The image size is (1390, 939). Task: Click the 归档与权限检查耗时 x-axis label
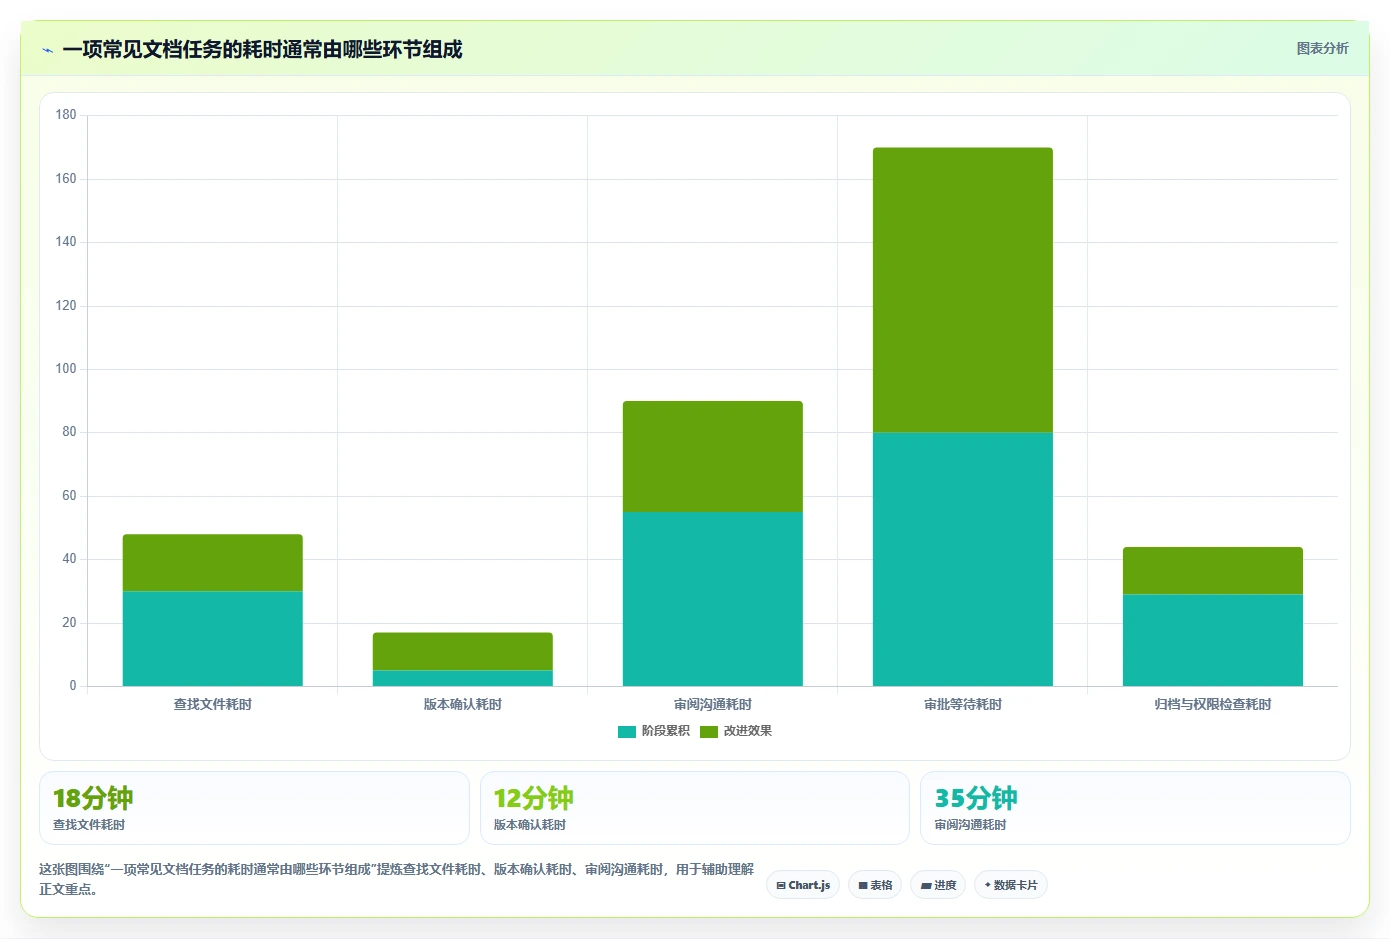(x=1213, y=704)
